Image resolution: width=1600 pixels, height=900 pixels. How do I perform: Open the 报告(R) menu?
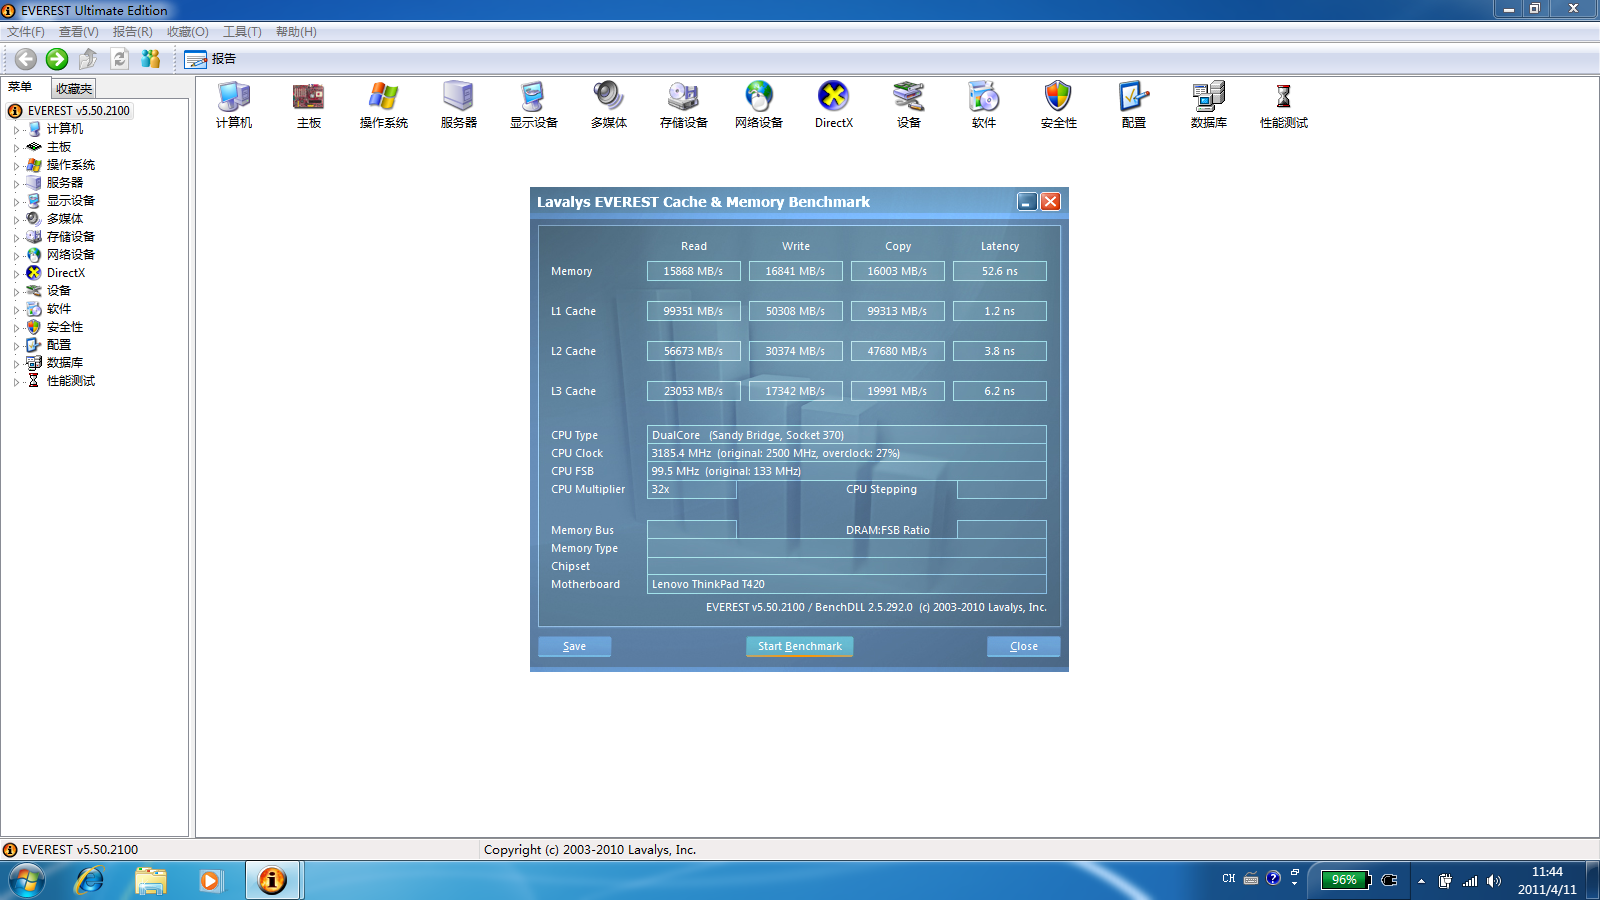click(x=133, y=32)
